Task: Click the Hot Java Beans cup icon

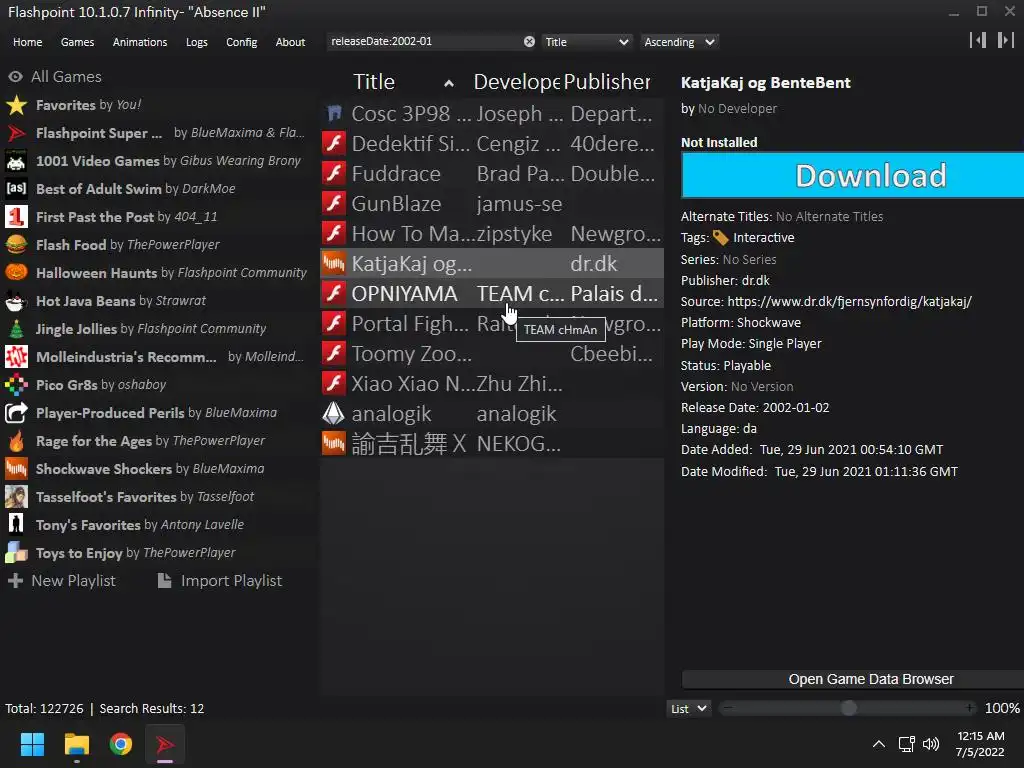Action: tap(16, 301)
